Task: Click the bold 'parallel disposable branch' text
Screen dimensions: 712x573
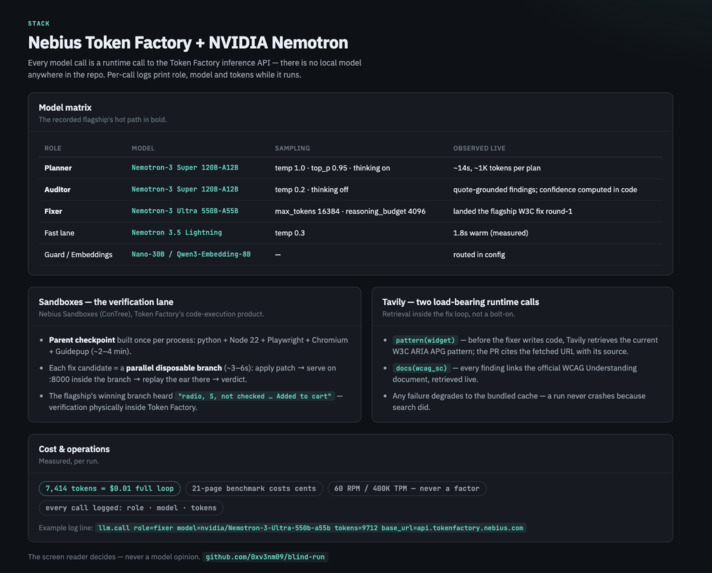Action: (174, 368)
